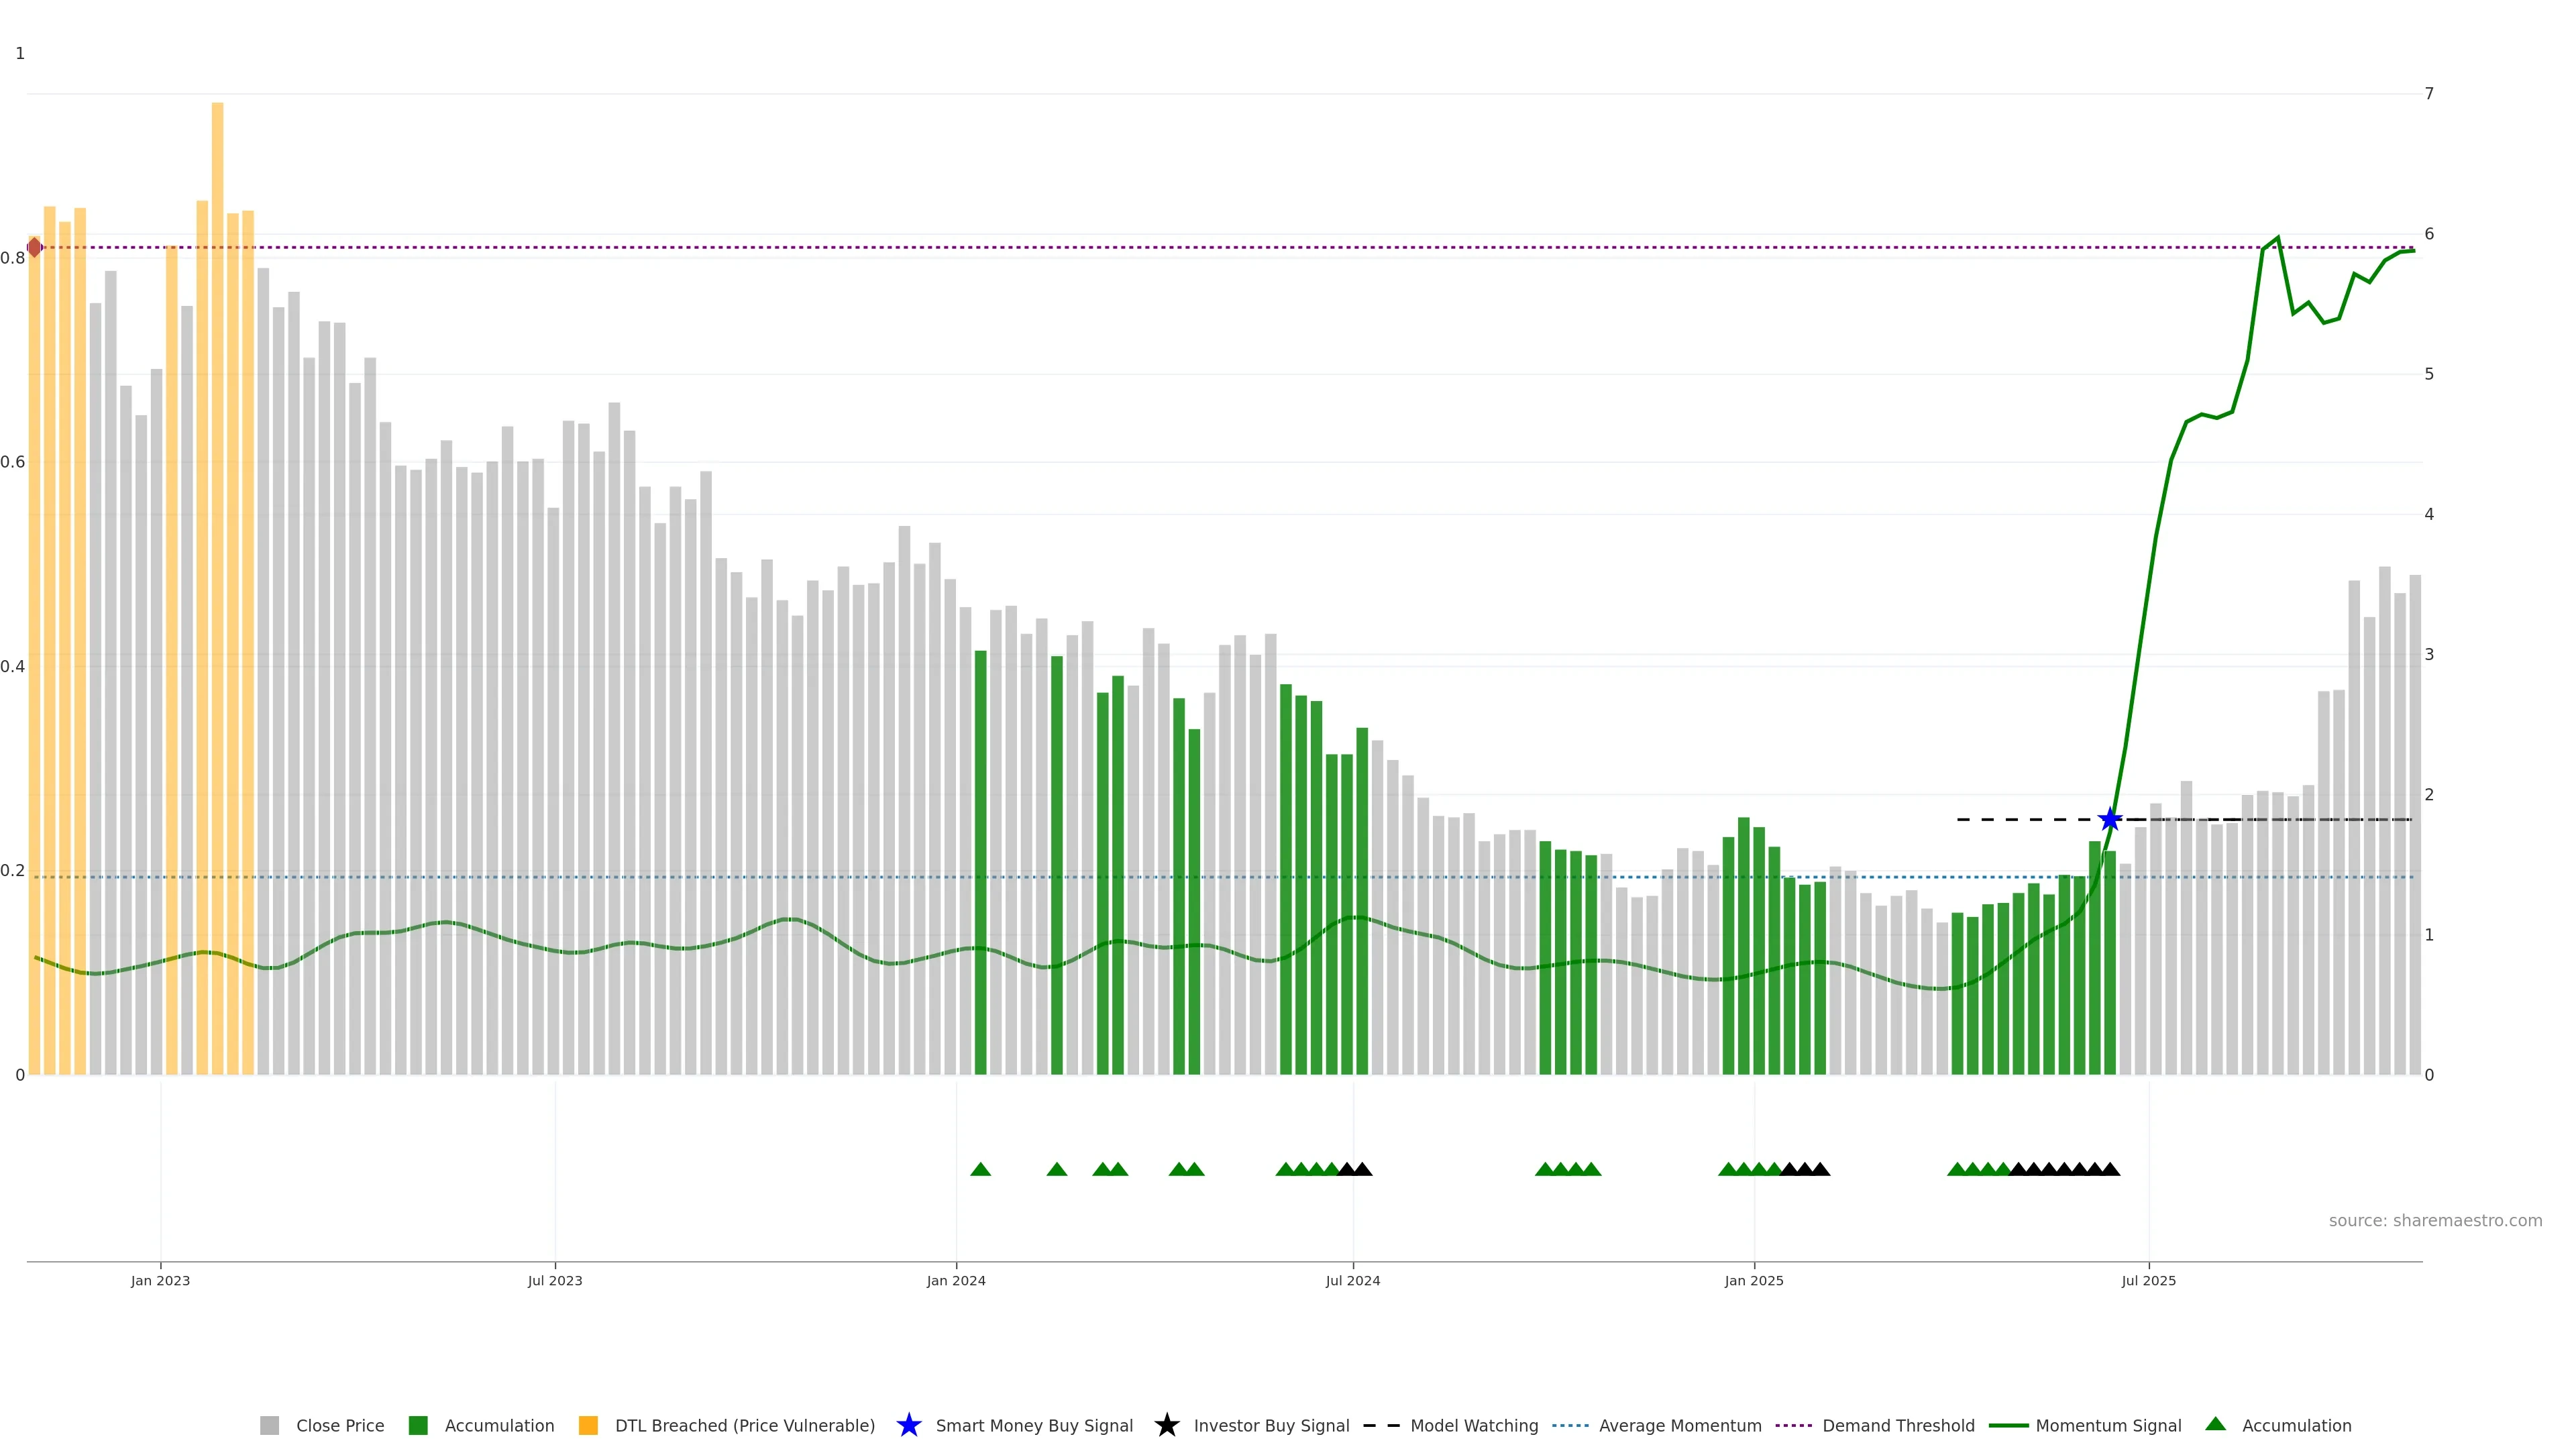Click the last black triangle marker before Jul 2025
The image size is (2576, 1449).
(x=2110, y=1170)
